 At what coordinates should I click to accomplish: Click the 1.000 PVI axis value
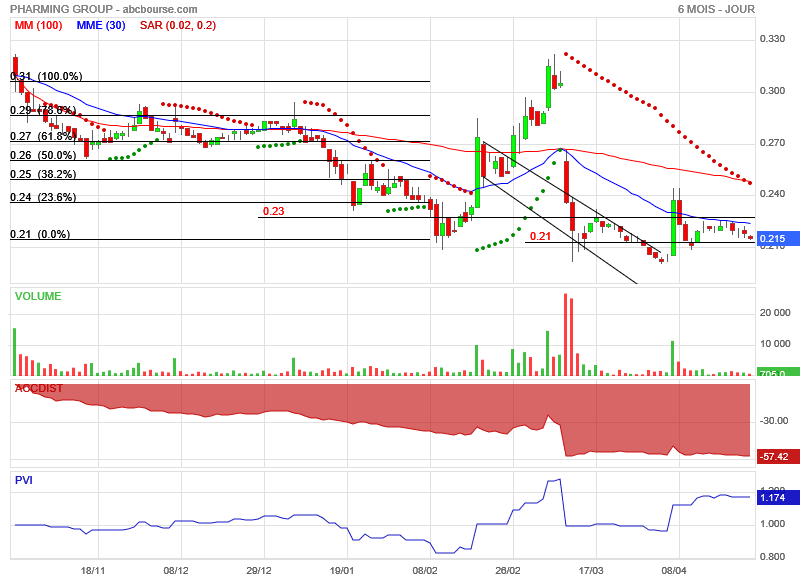click(772, 524)
